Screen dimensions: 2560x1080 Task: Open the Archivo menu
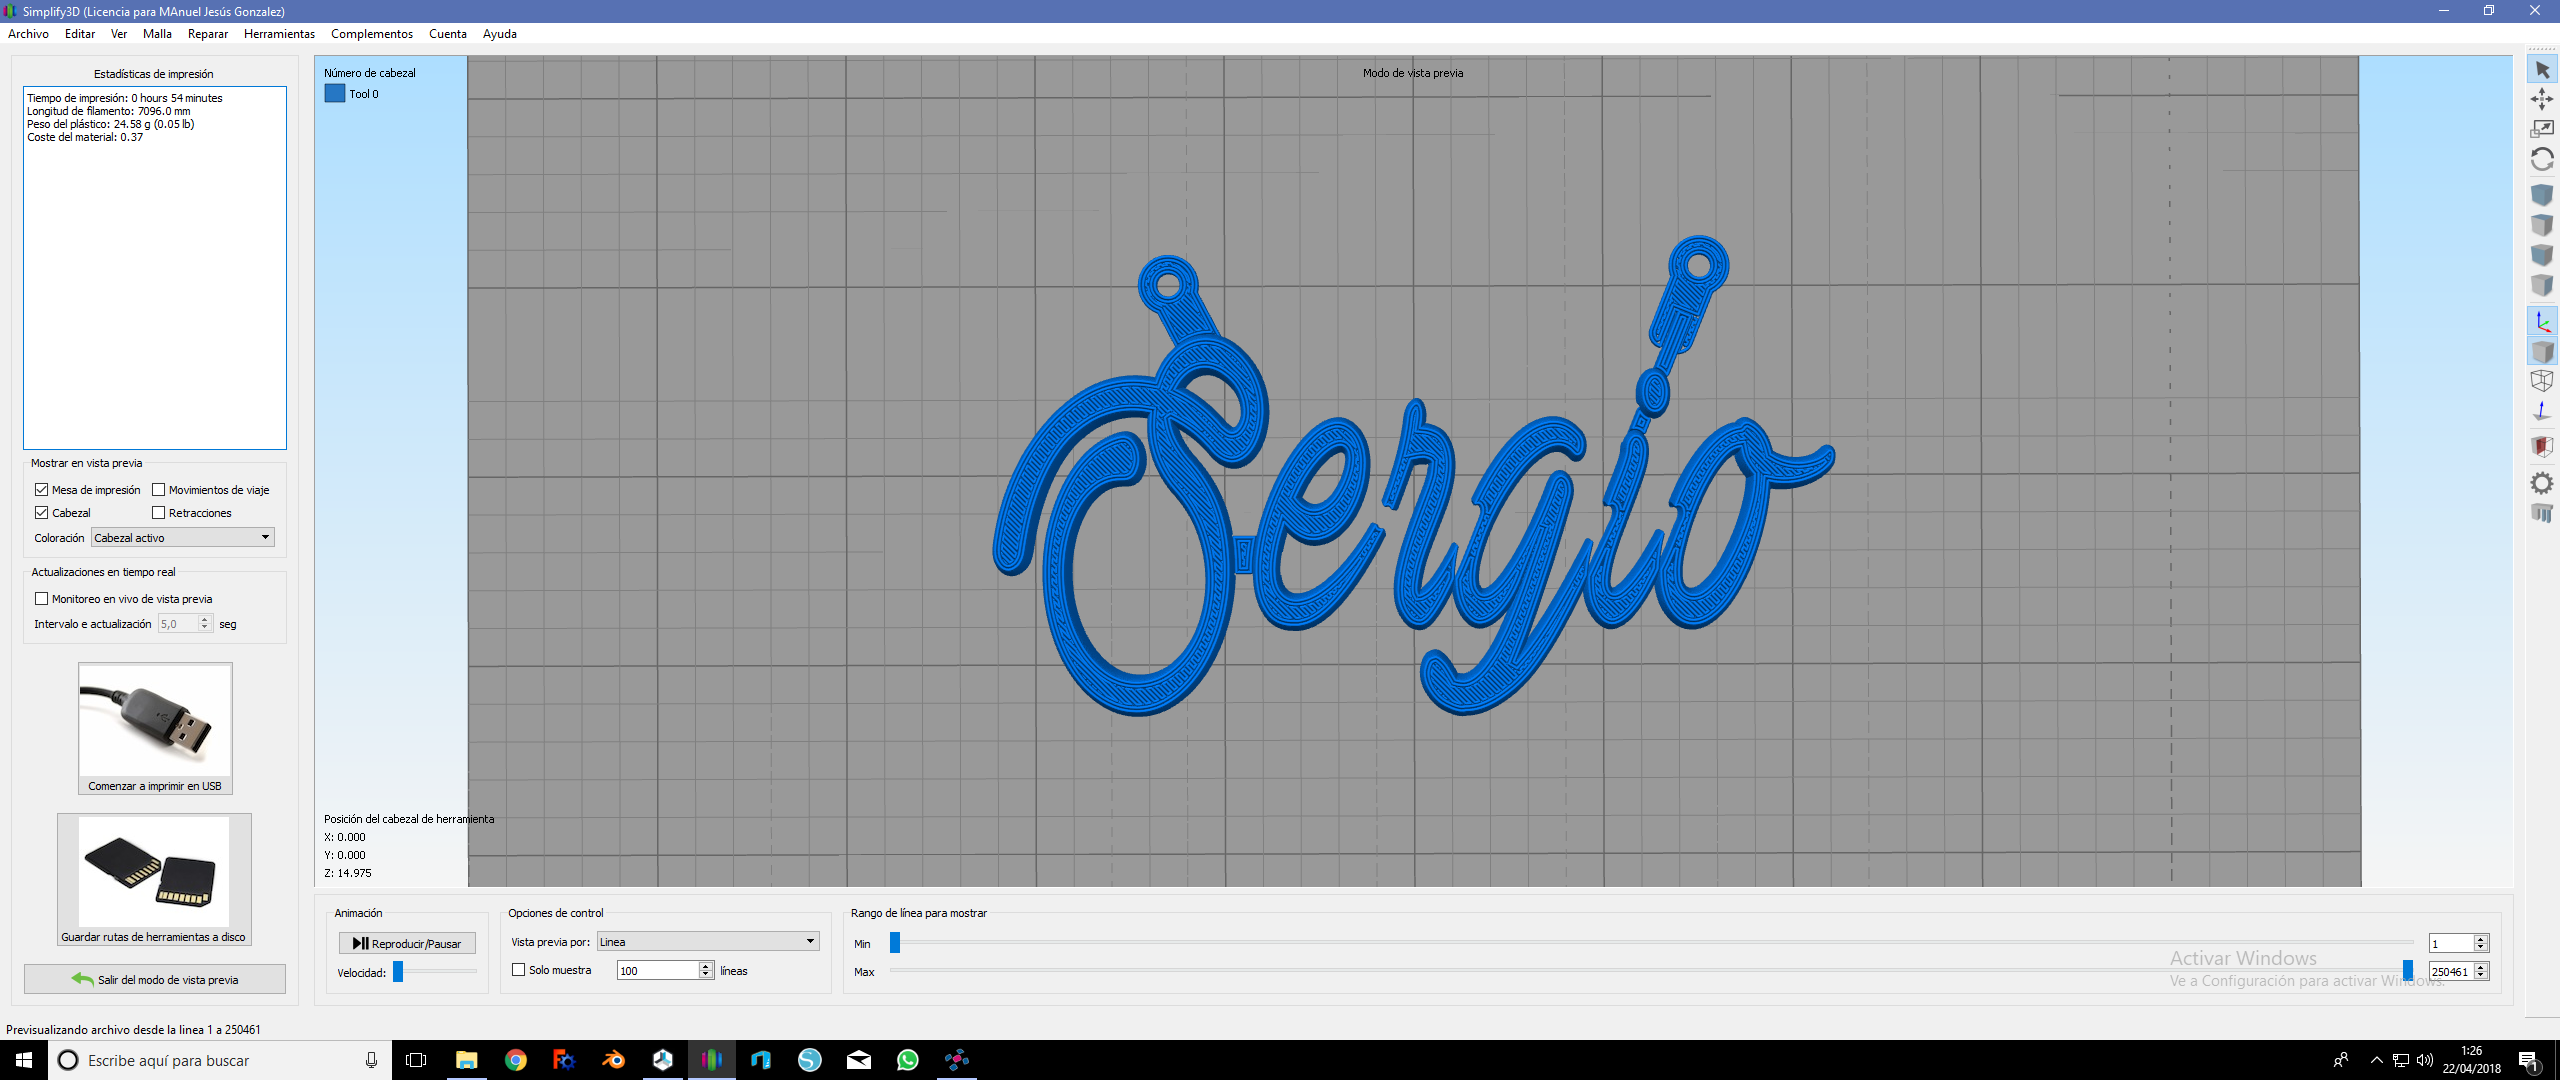[x=28, y=34]
